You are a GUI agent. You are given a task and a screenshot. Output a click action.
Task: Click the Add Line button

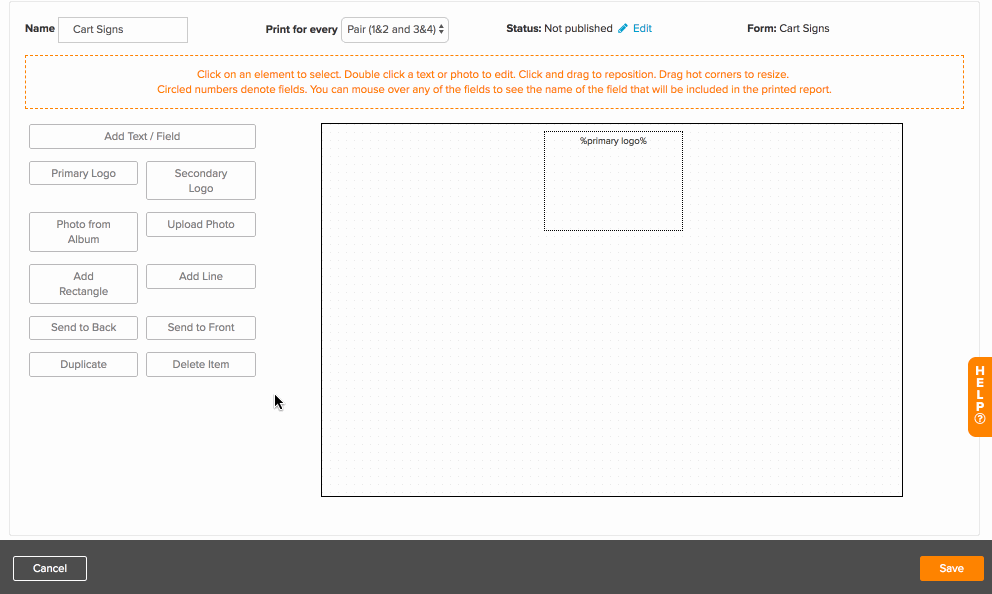[201, 276]
